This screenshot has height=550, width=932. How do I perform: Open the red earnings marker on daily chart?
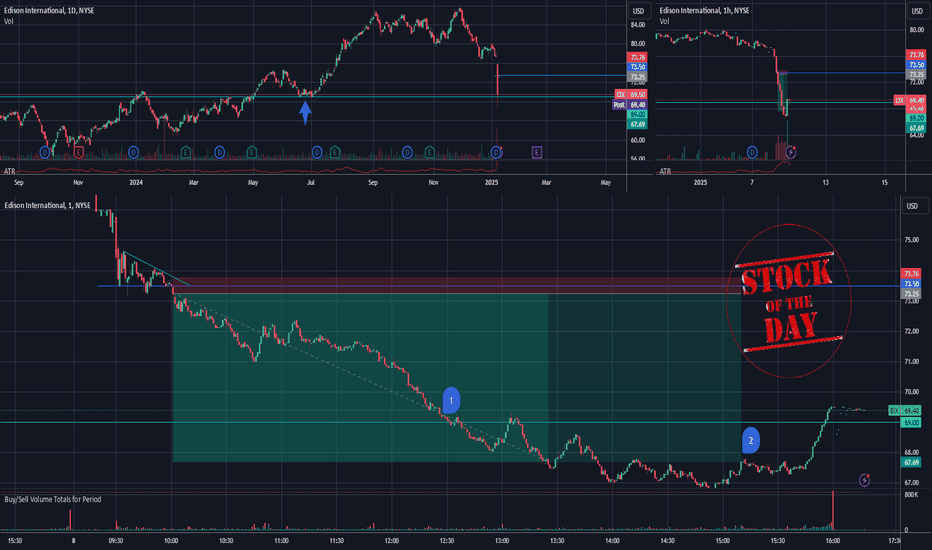pyautogui.click(x=78, y=153)
